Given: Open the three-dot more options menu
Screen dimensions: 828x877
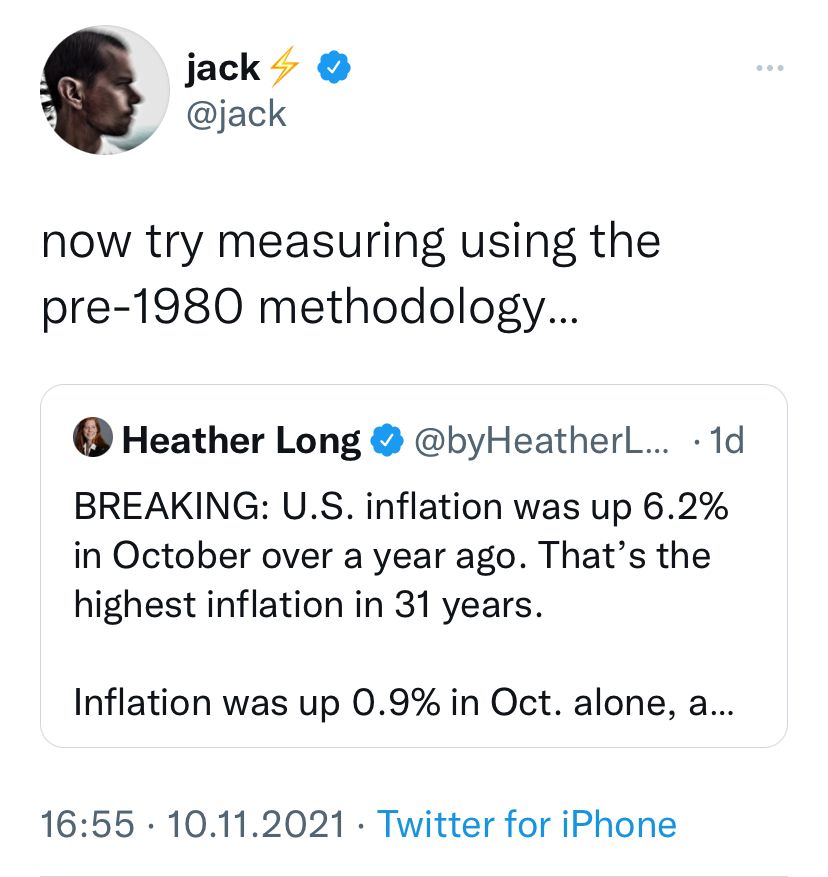Looking at the screenshot, I should tap(769, 68).
